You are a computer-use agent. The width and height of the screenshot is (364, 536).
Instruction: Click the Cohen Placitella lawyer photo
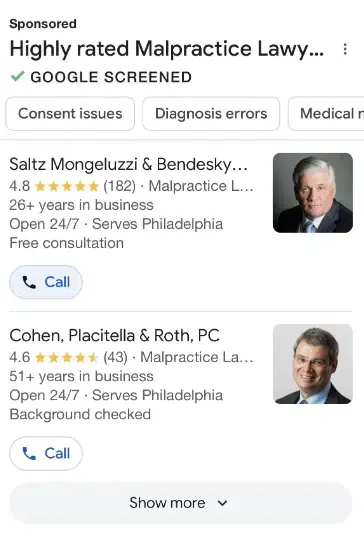[313, 364]
